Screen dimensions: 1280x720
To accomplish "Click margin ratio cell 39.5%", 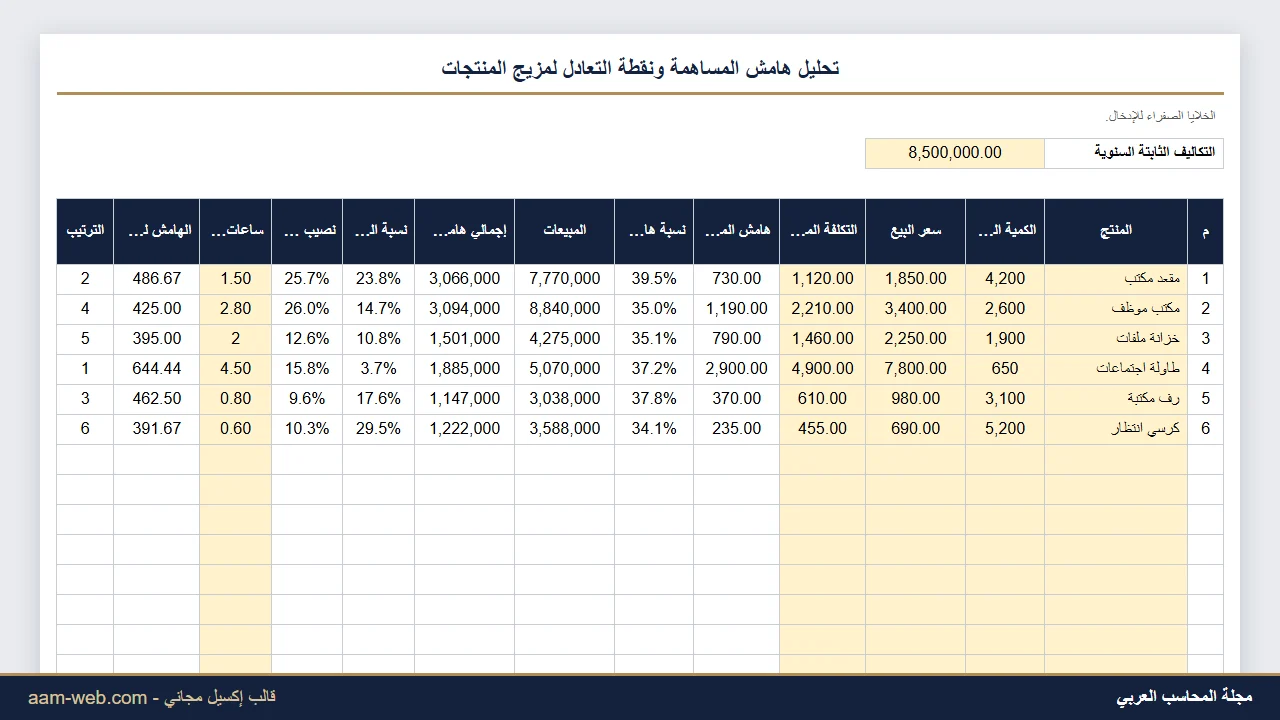I will (654, 279).
